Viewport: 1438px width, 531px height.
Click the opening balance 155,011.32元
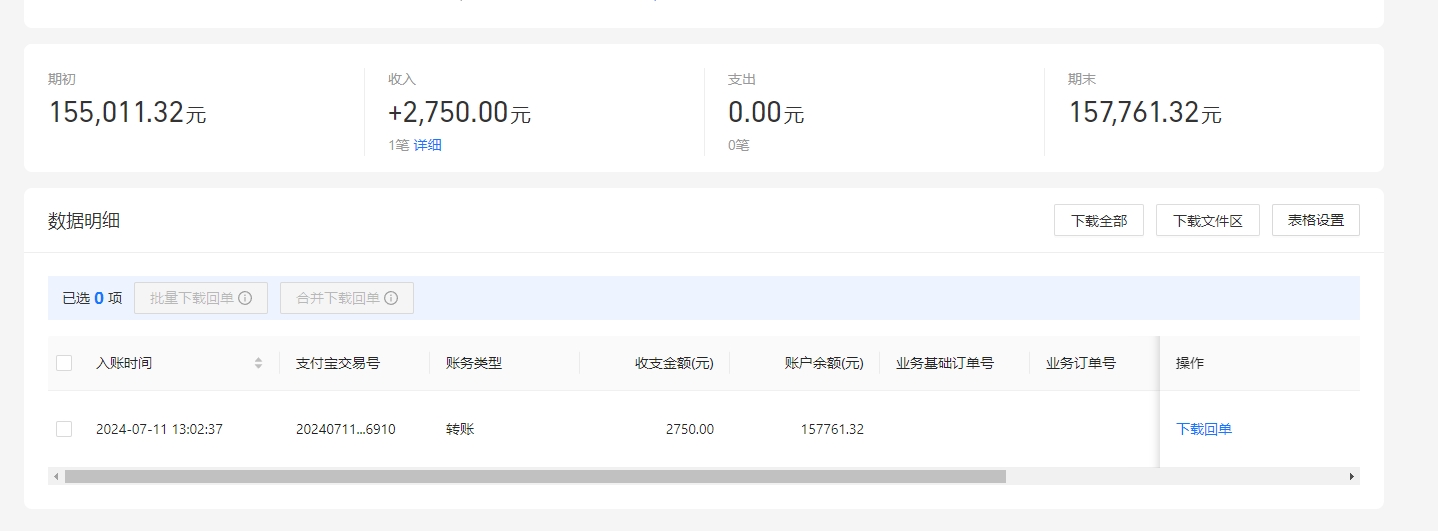click(x=127, y=112)
